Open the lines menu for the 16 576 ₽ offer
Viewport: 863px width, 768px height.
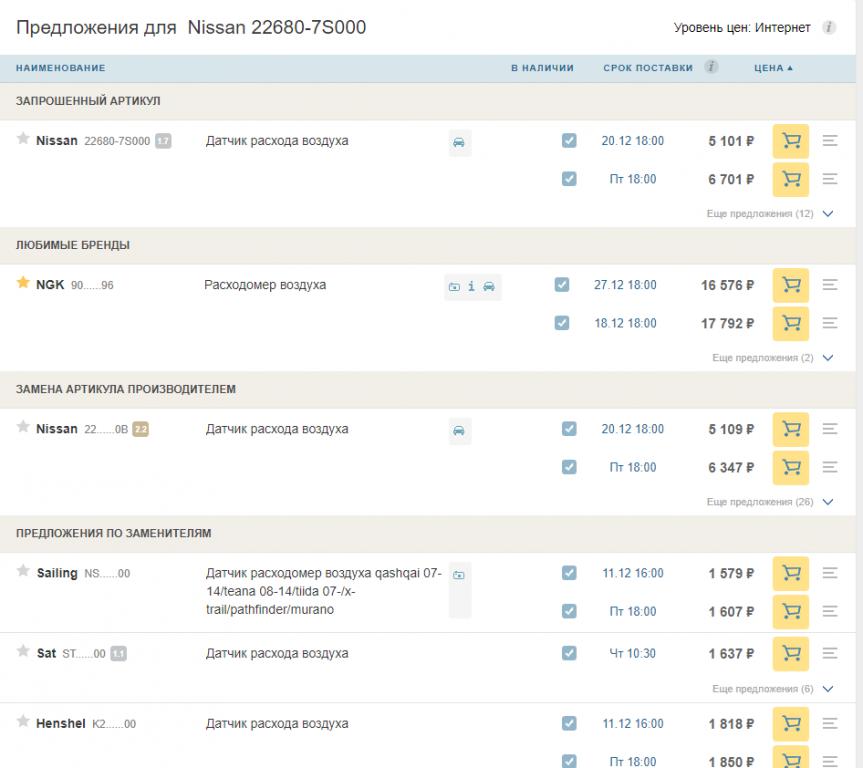pos(830,285)
